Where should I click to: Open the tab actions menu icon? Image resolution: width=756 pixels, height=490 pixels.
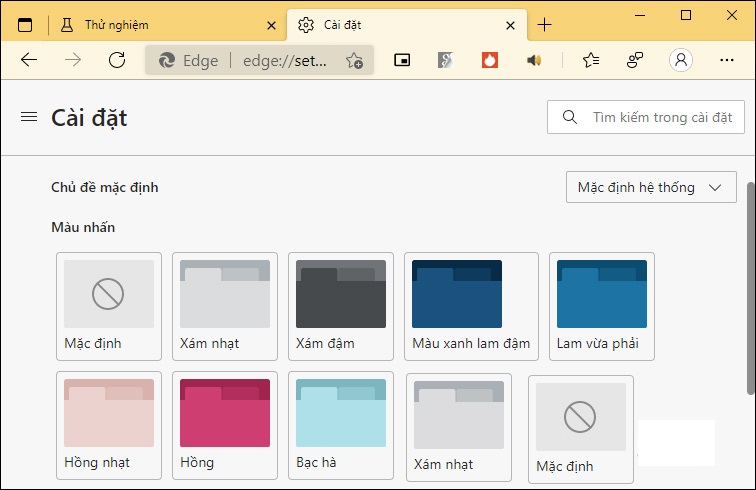(x=25, y=25)
